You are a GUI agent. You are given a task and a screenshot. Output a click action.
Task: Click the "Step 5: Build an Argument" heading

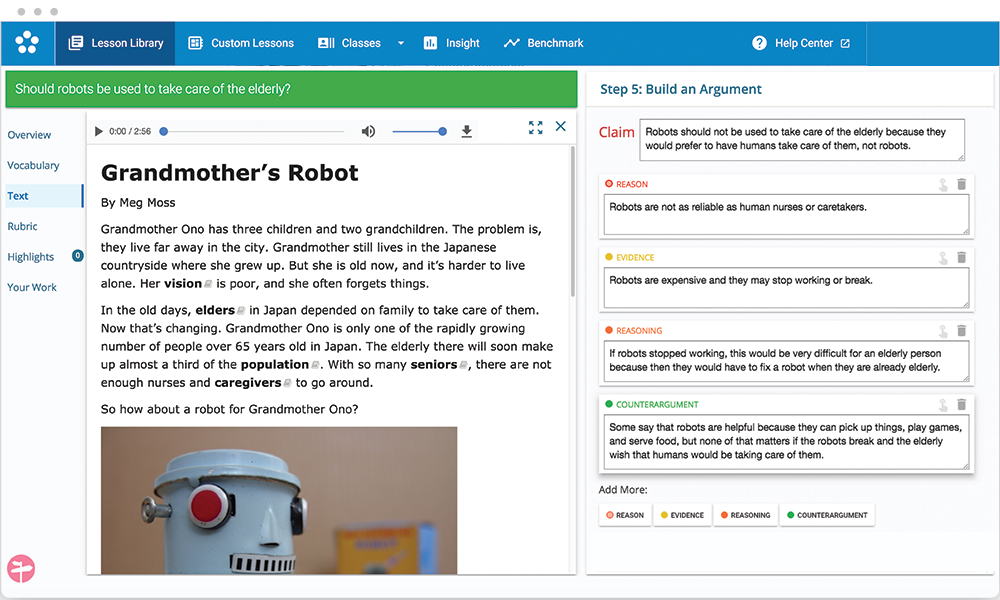(680, 89)
